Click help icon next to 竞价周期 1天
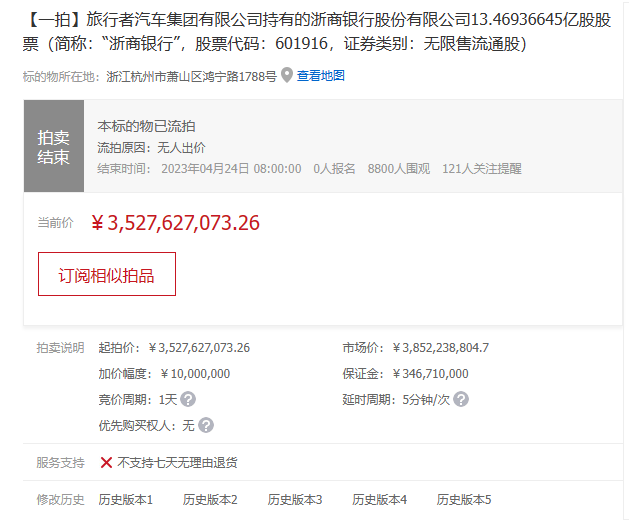629x520 pixels. (x=188, y=399)
